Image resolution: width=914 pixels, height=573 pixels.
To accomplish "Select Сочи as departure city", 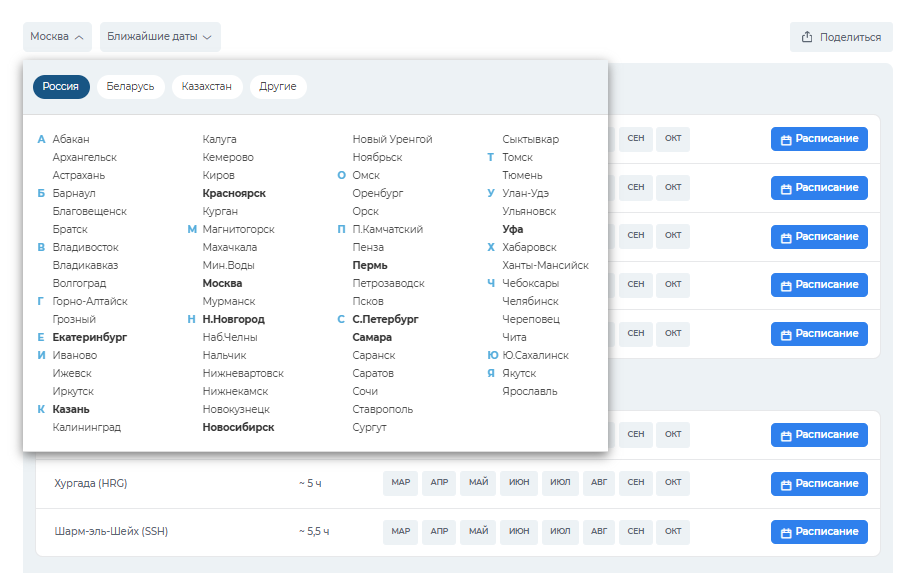I will [365, 391].
